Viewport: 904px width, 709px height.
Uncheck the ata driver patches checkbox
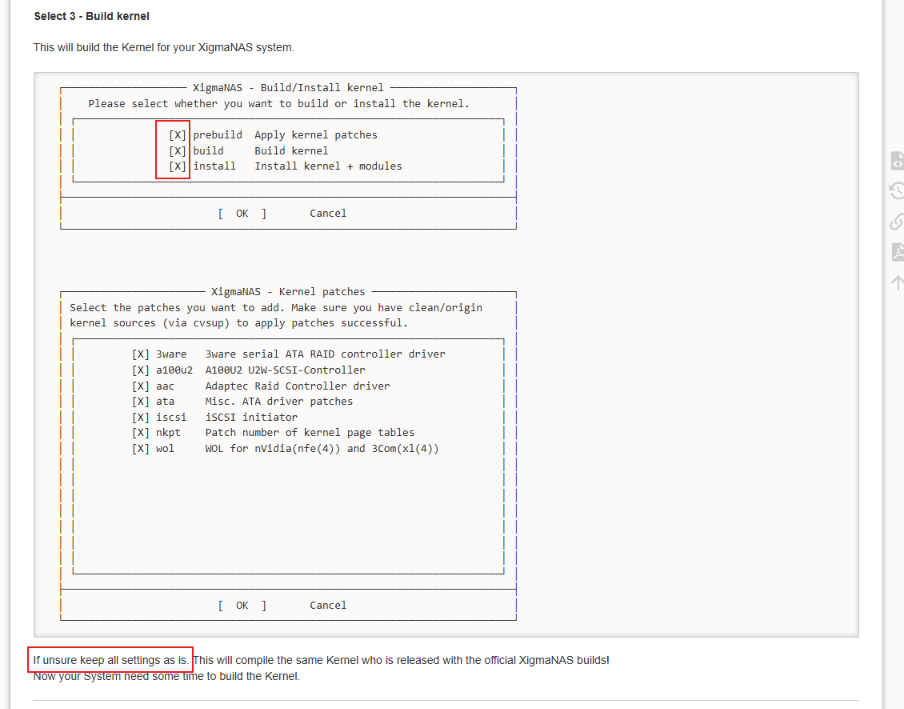pyautogui.click(x=141, y=401)
